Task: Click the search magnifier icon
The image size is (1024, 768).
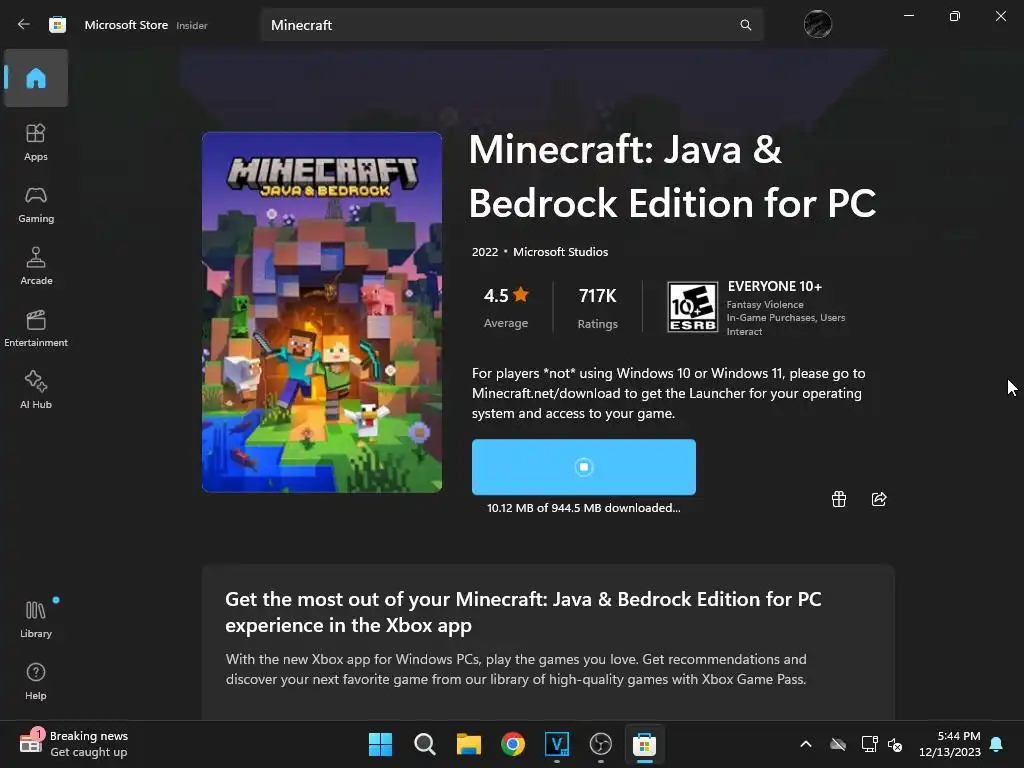Action: click(745, 25)
